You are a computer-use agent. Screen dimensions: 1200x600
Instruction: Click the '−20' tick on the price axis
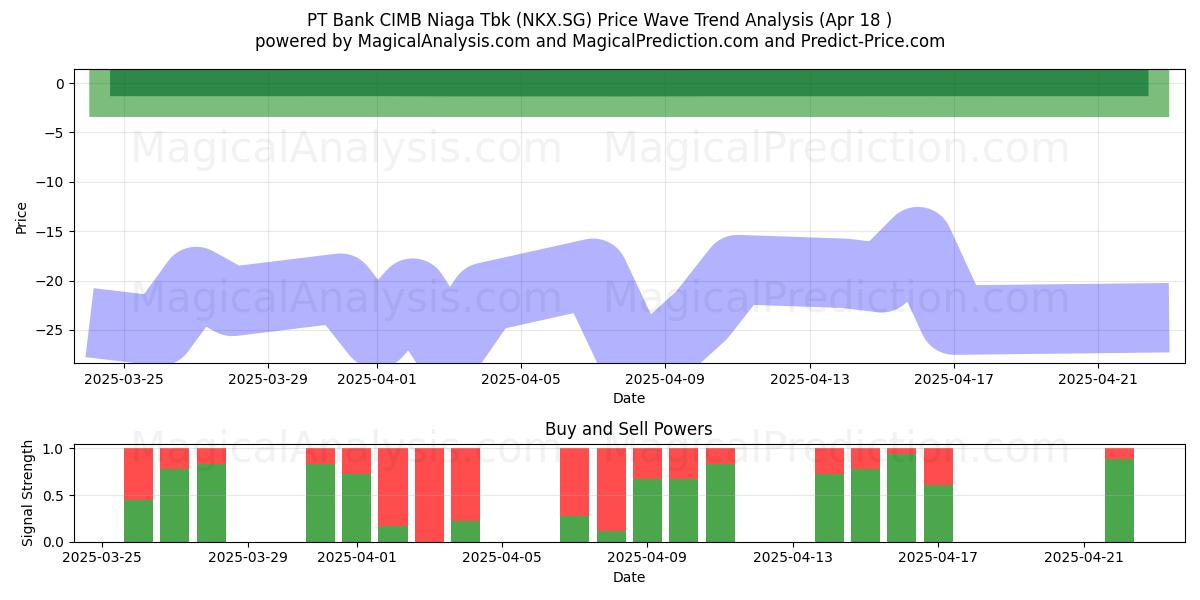[50, 281]
